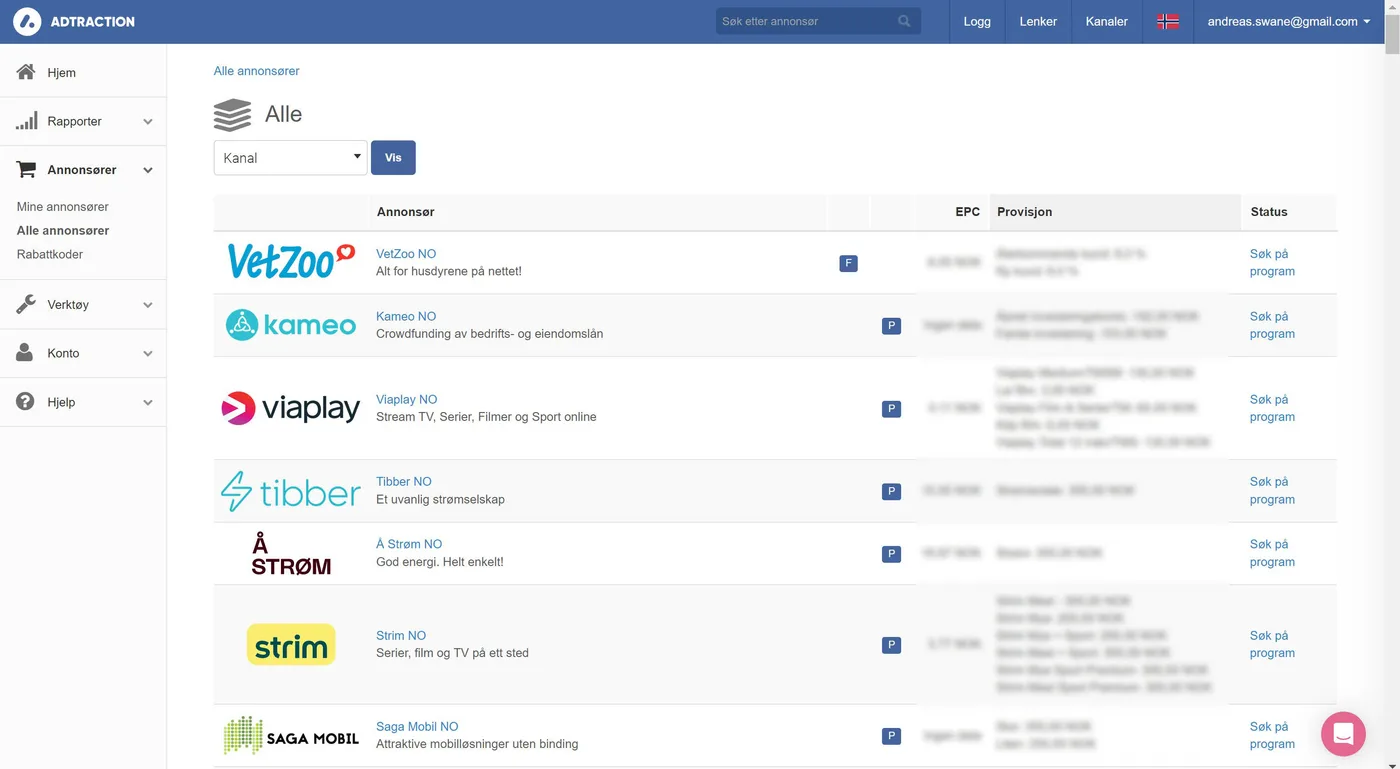Open the VetZoo NO advertiser link
The height and width of the screenshot is (769, 1400).
(x=406, y=254)
